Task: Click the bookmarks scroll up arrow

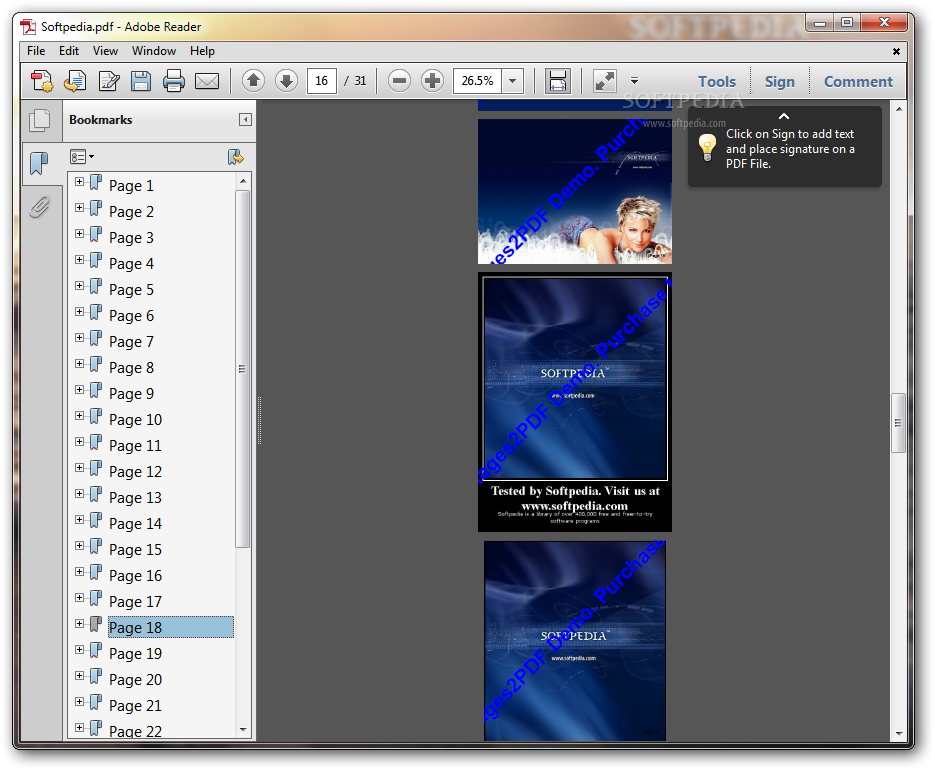Action: [x=243, y=181]
